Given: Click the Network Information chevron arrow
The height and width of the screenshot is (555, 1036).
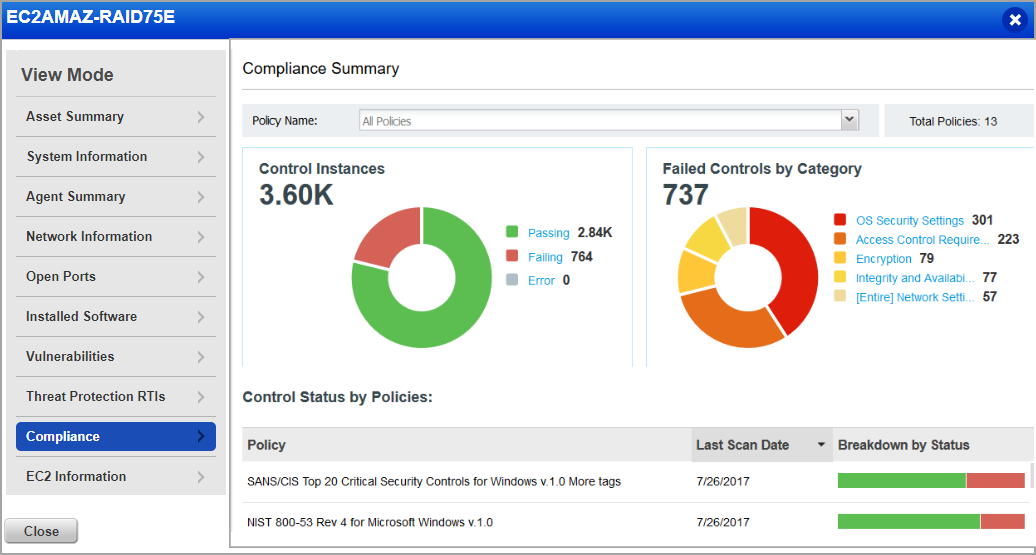Looking at the screenshot, I should point(201,237).
